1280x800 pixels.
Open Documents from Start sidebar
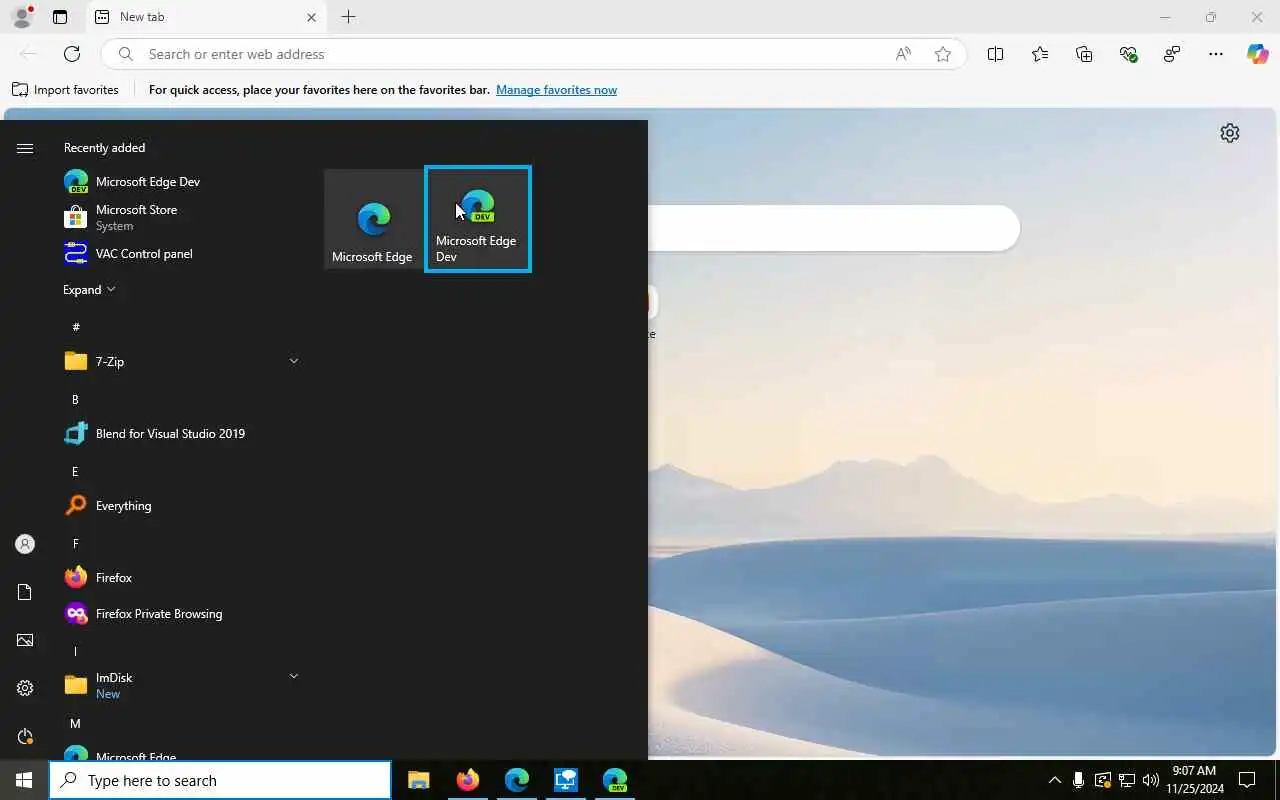point(25,592)
